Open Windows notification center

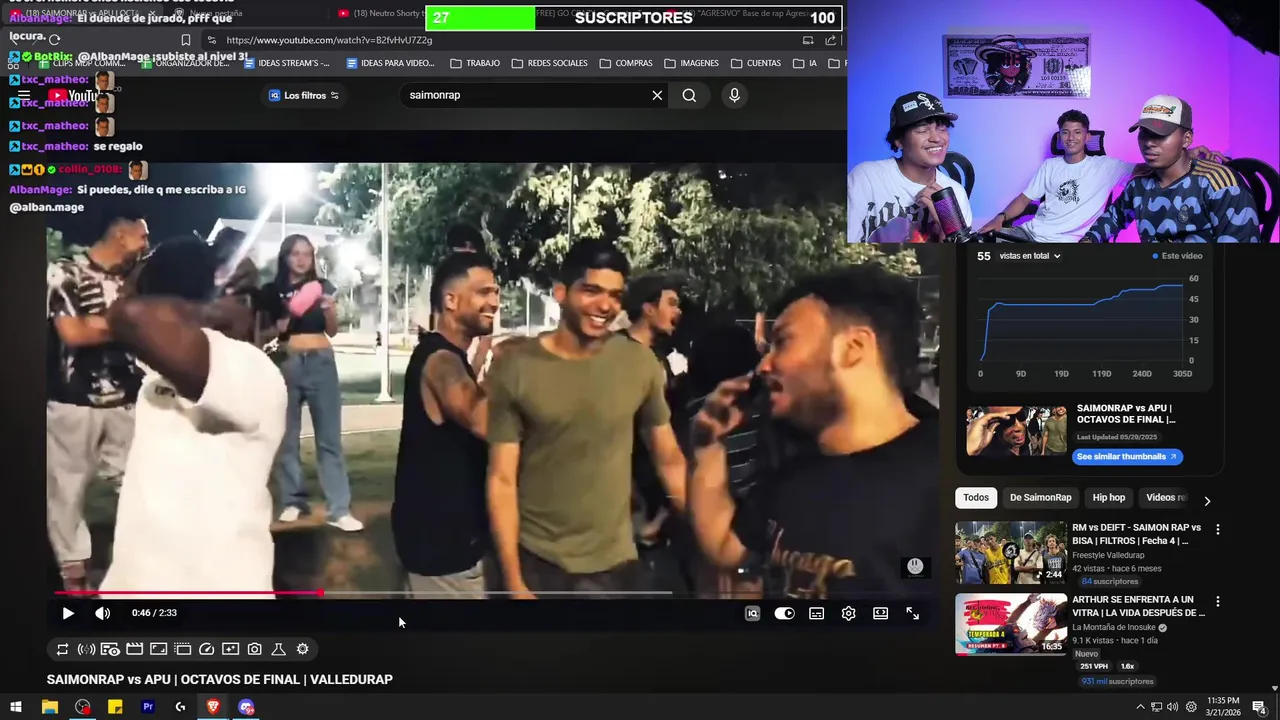tap(1259, 707)
